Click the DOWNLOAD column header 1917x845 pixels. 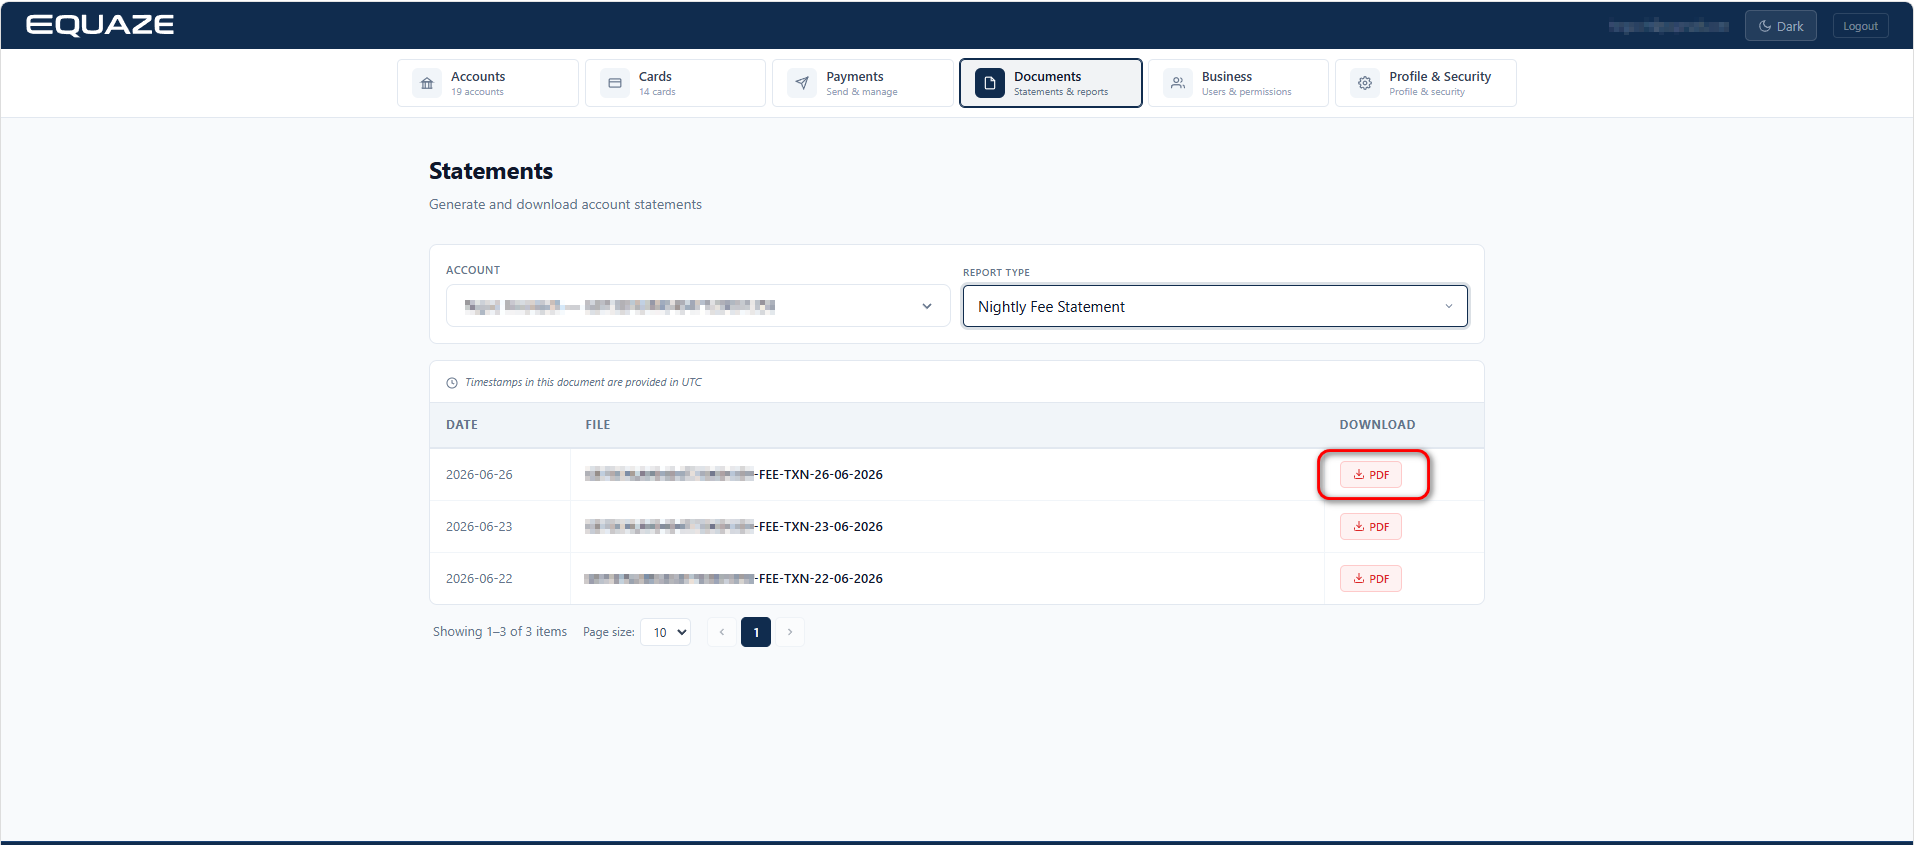pyautogui.click(x=1377, y=425)
